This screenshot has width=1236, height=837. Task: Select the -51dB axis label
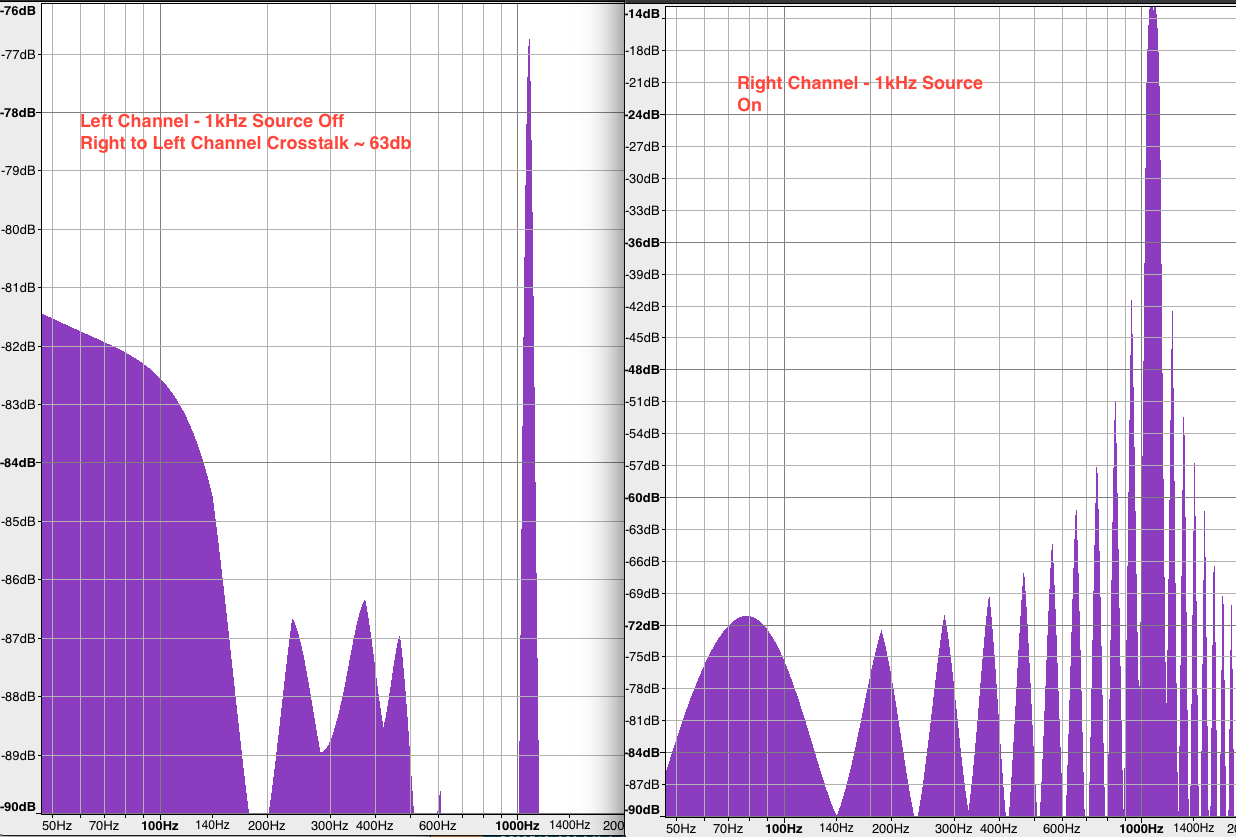[642, 401]
